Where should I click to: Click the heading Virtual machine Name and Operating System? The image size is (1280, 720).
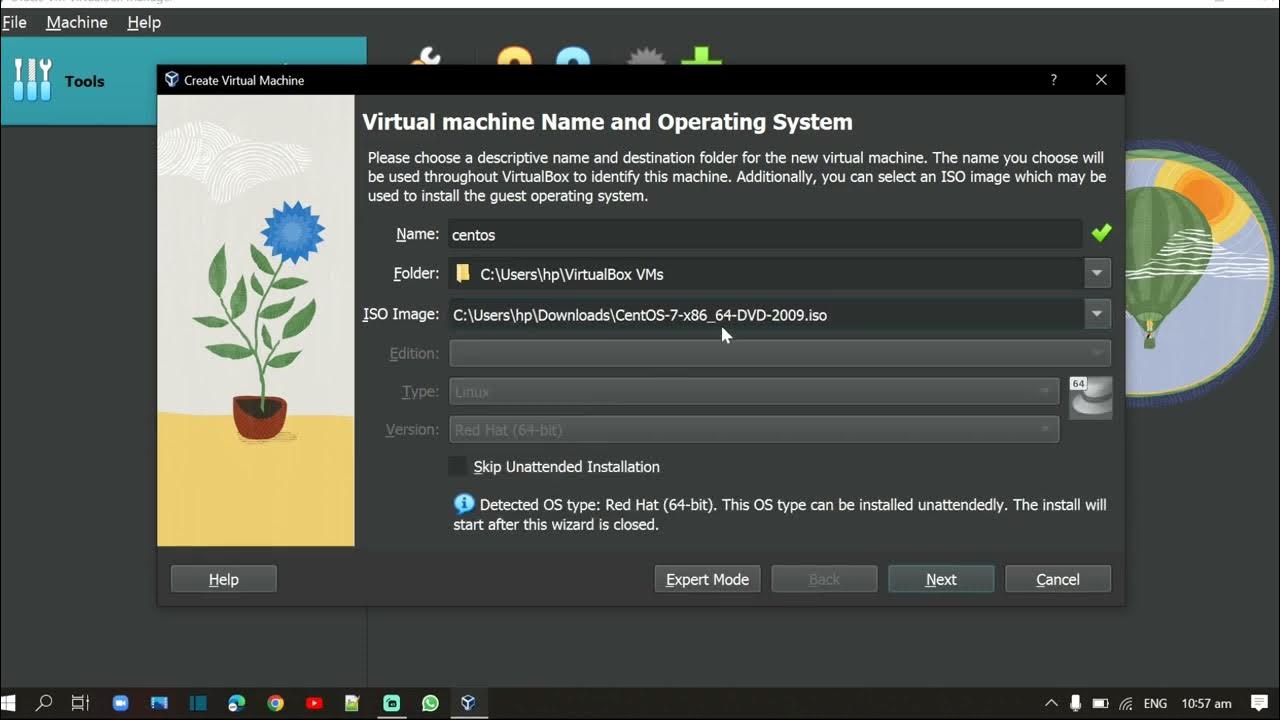(607, 122)
